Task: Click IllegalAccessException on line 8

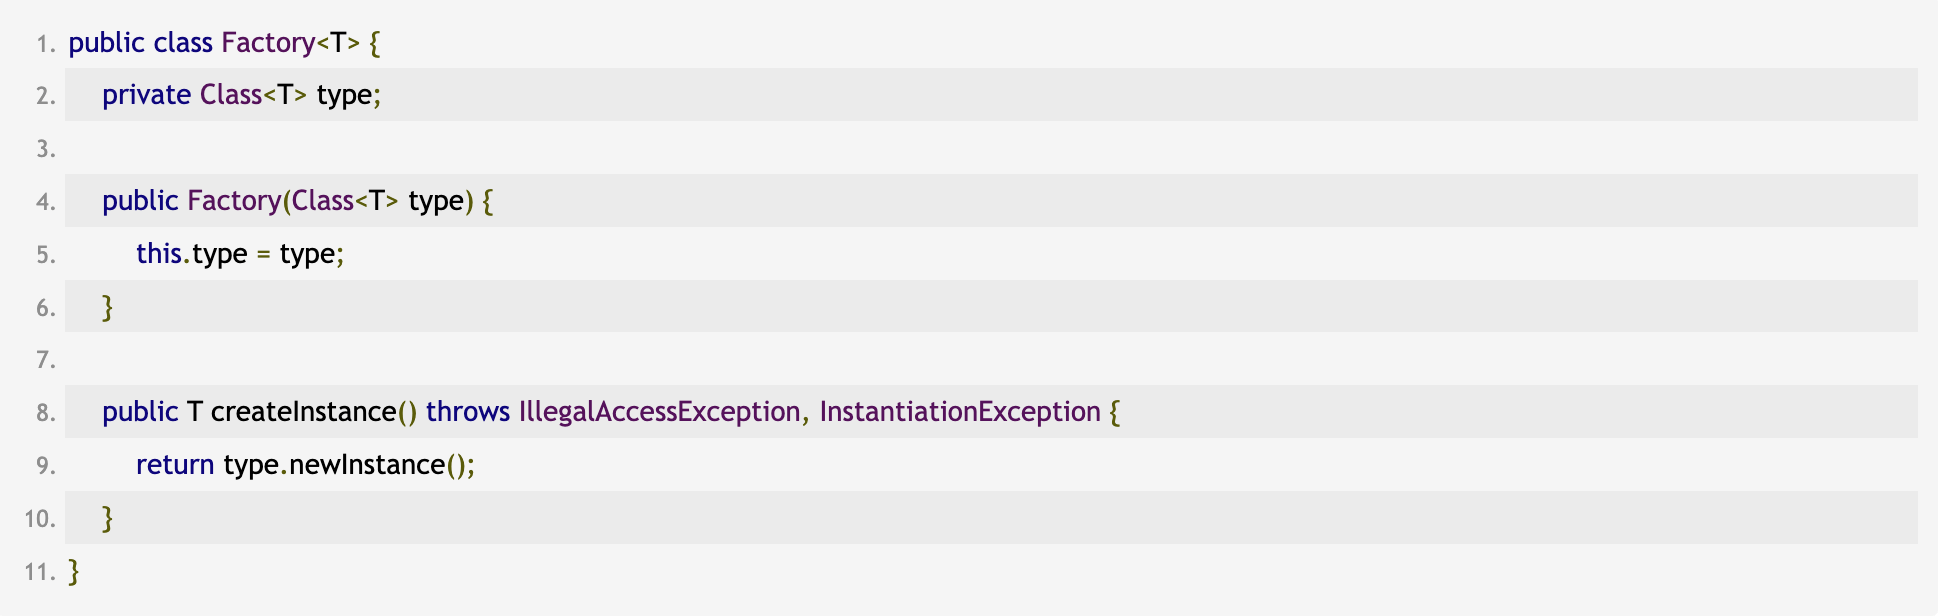Action: coord(659,413)
